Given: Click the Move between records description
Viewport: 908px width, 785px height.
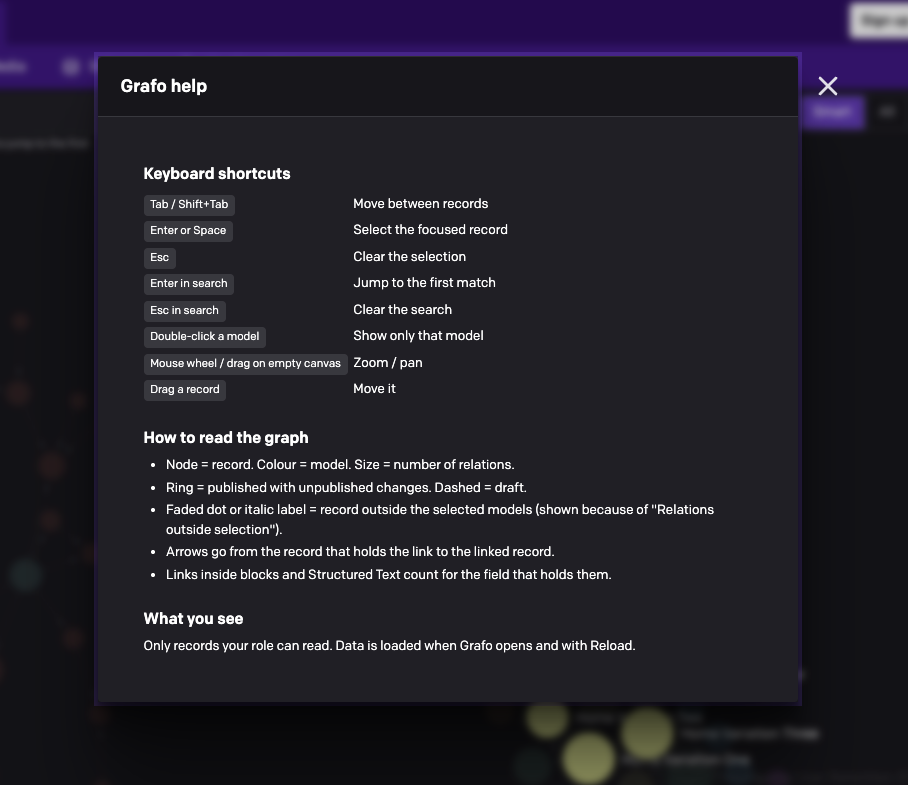Looking at the screenshot, I should (420, 204).
